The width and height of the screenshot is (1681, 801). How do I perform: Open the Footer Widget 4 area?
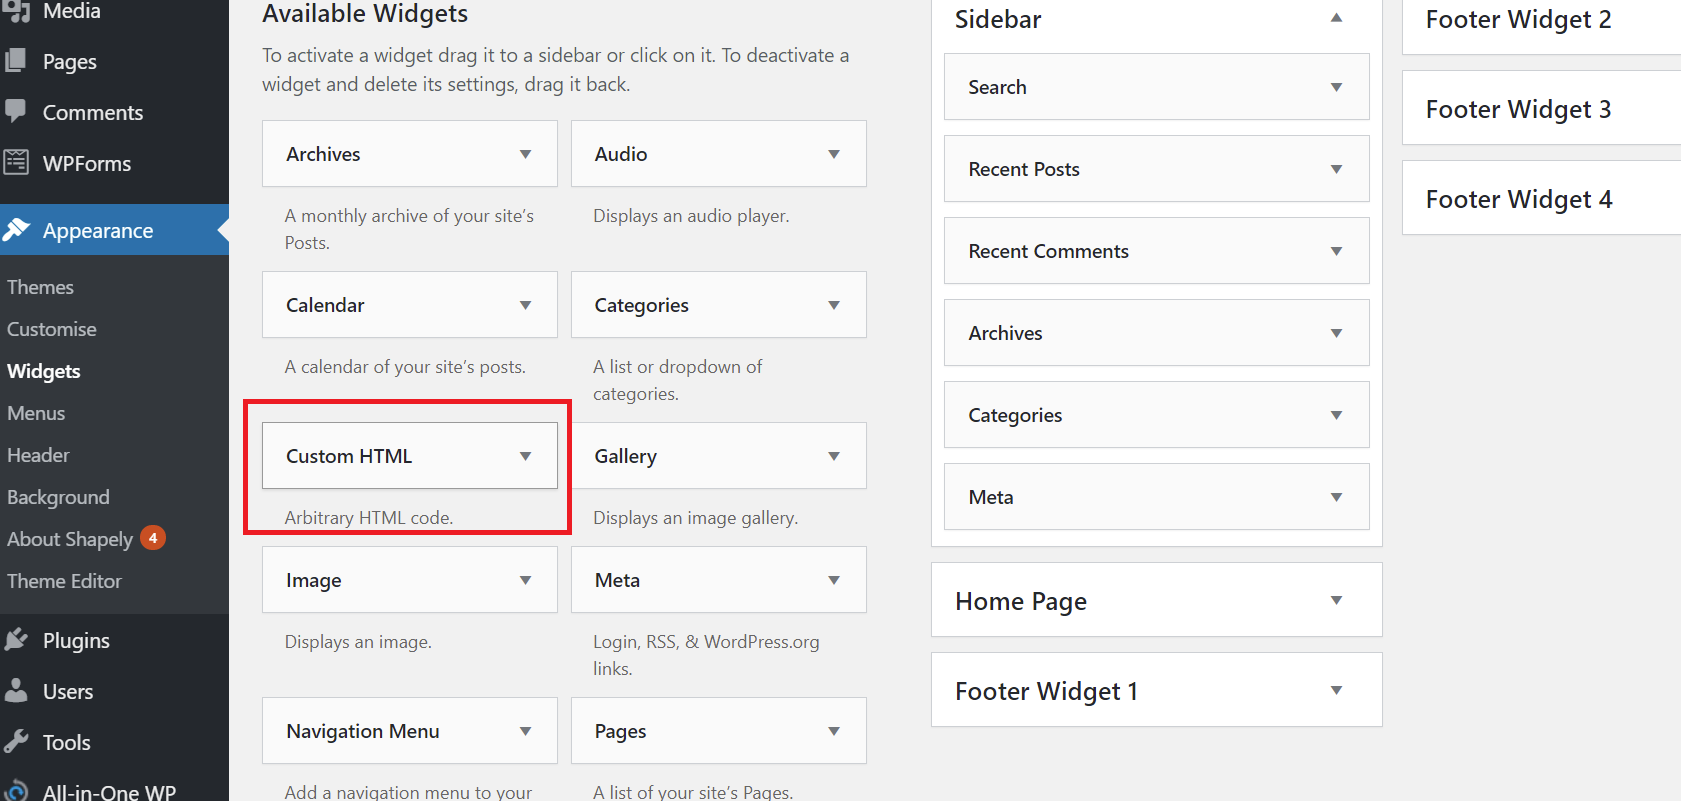pyautogui.click(x=1541, y=198)
